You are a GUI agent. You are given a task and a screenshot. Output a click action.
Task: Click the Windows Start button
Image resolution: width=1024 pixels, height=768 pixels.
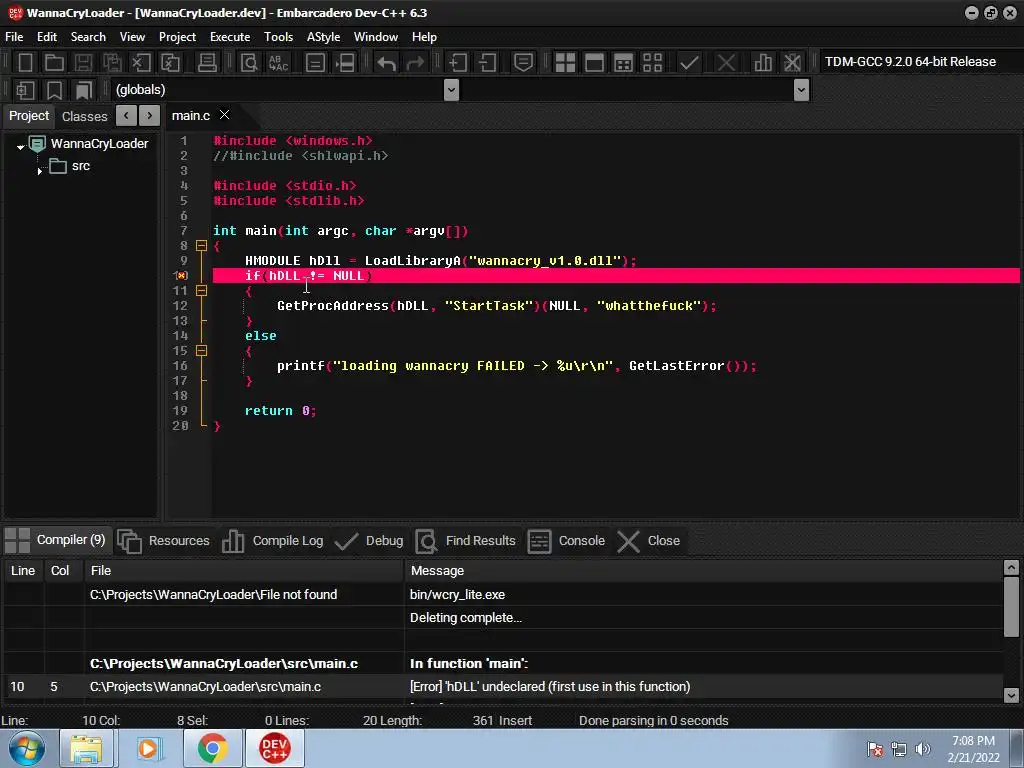[27, 748]
